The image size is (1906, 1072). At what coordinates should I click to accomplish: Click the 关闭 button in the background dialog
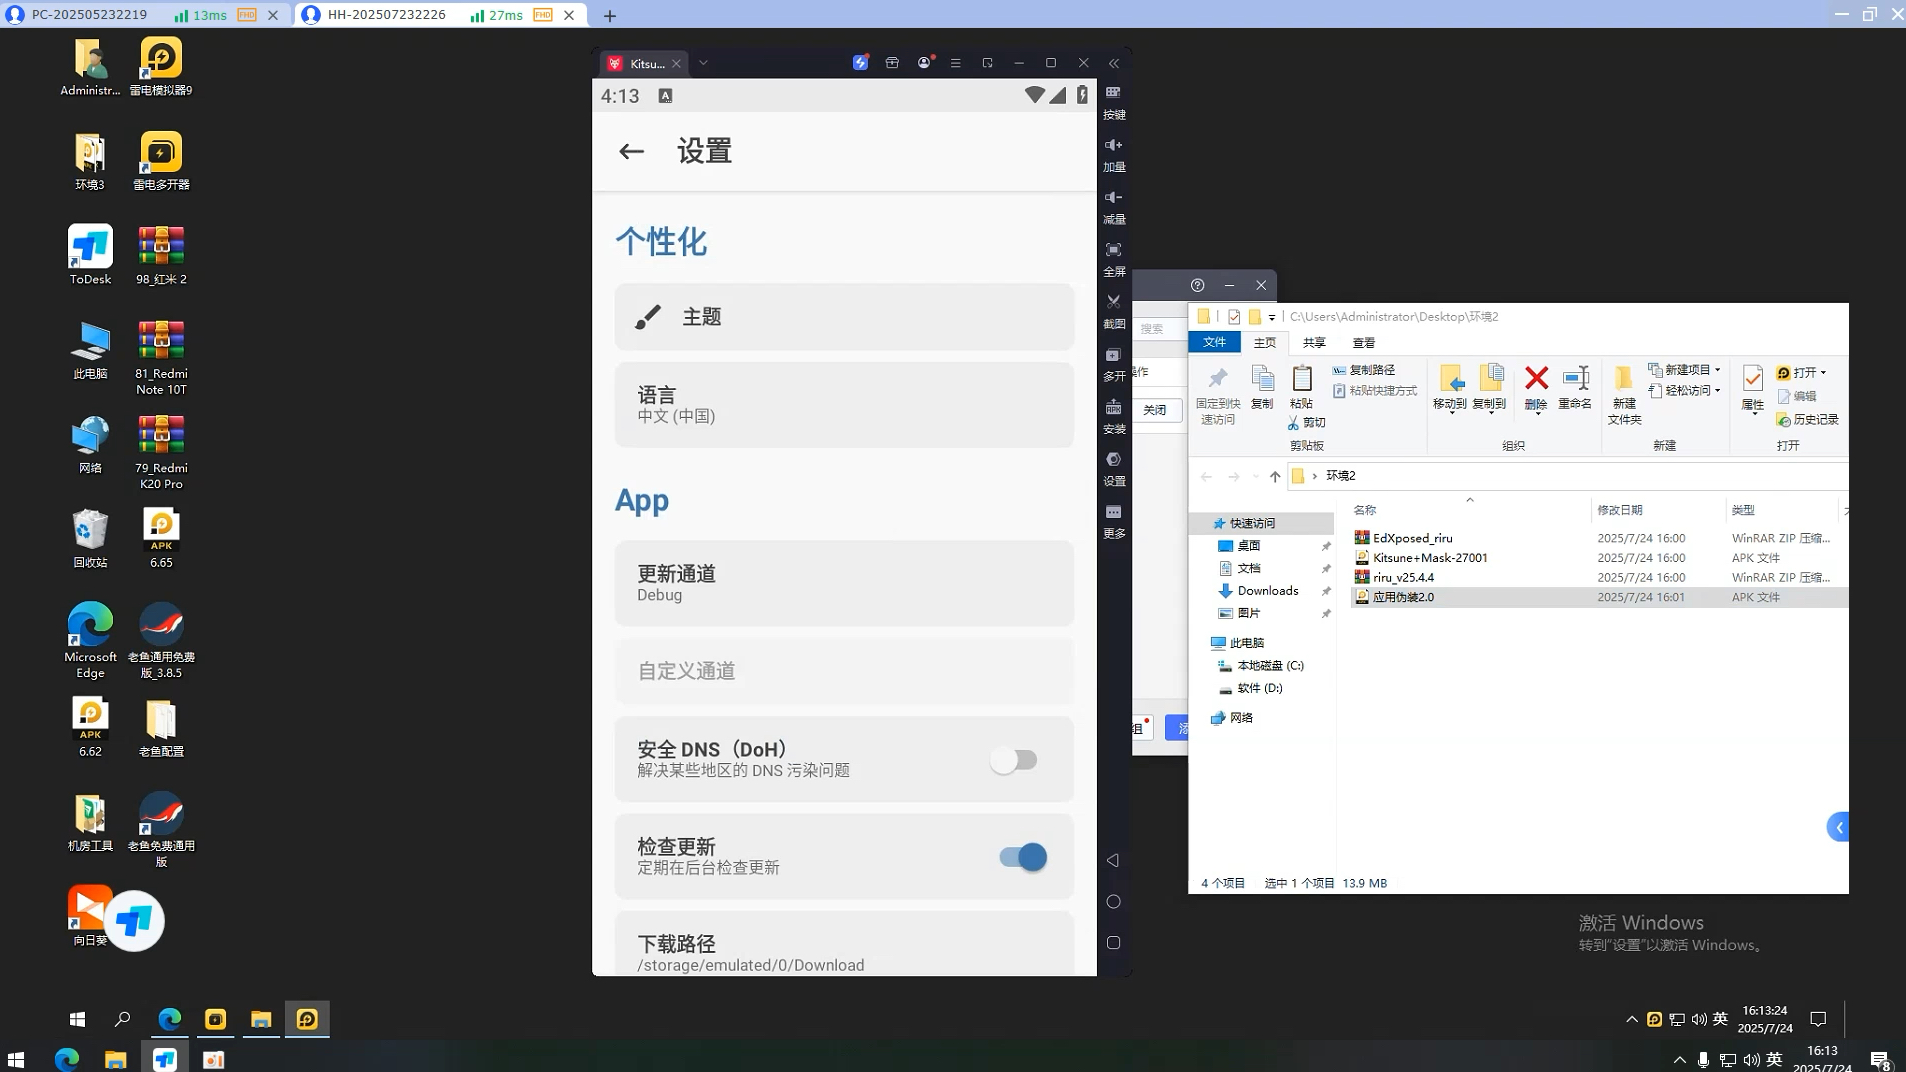point(1155,410)
